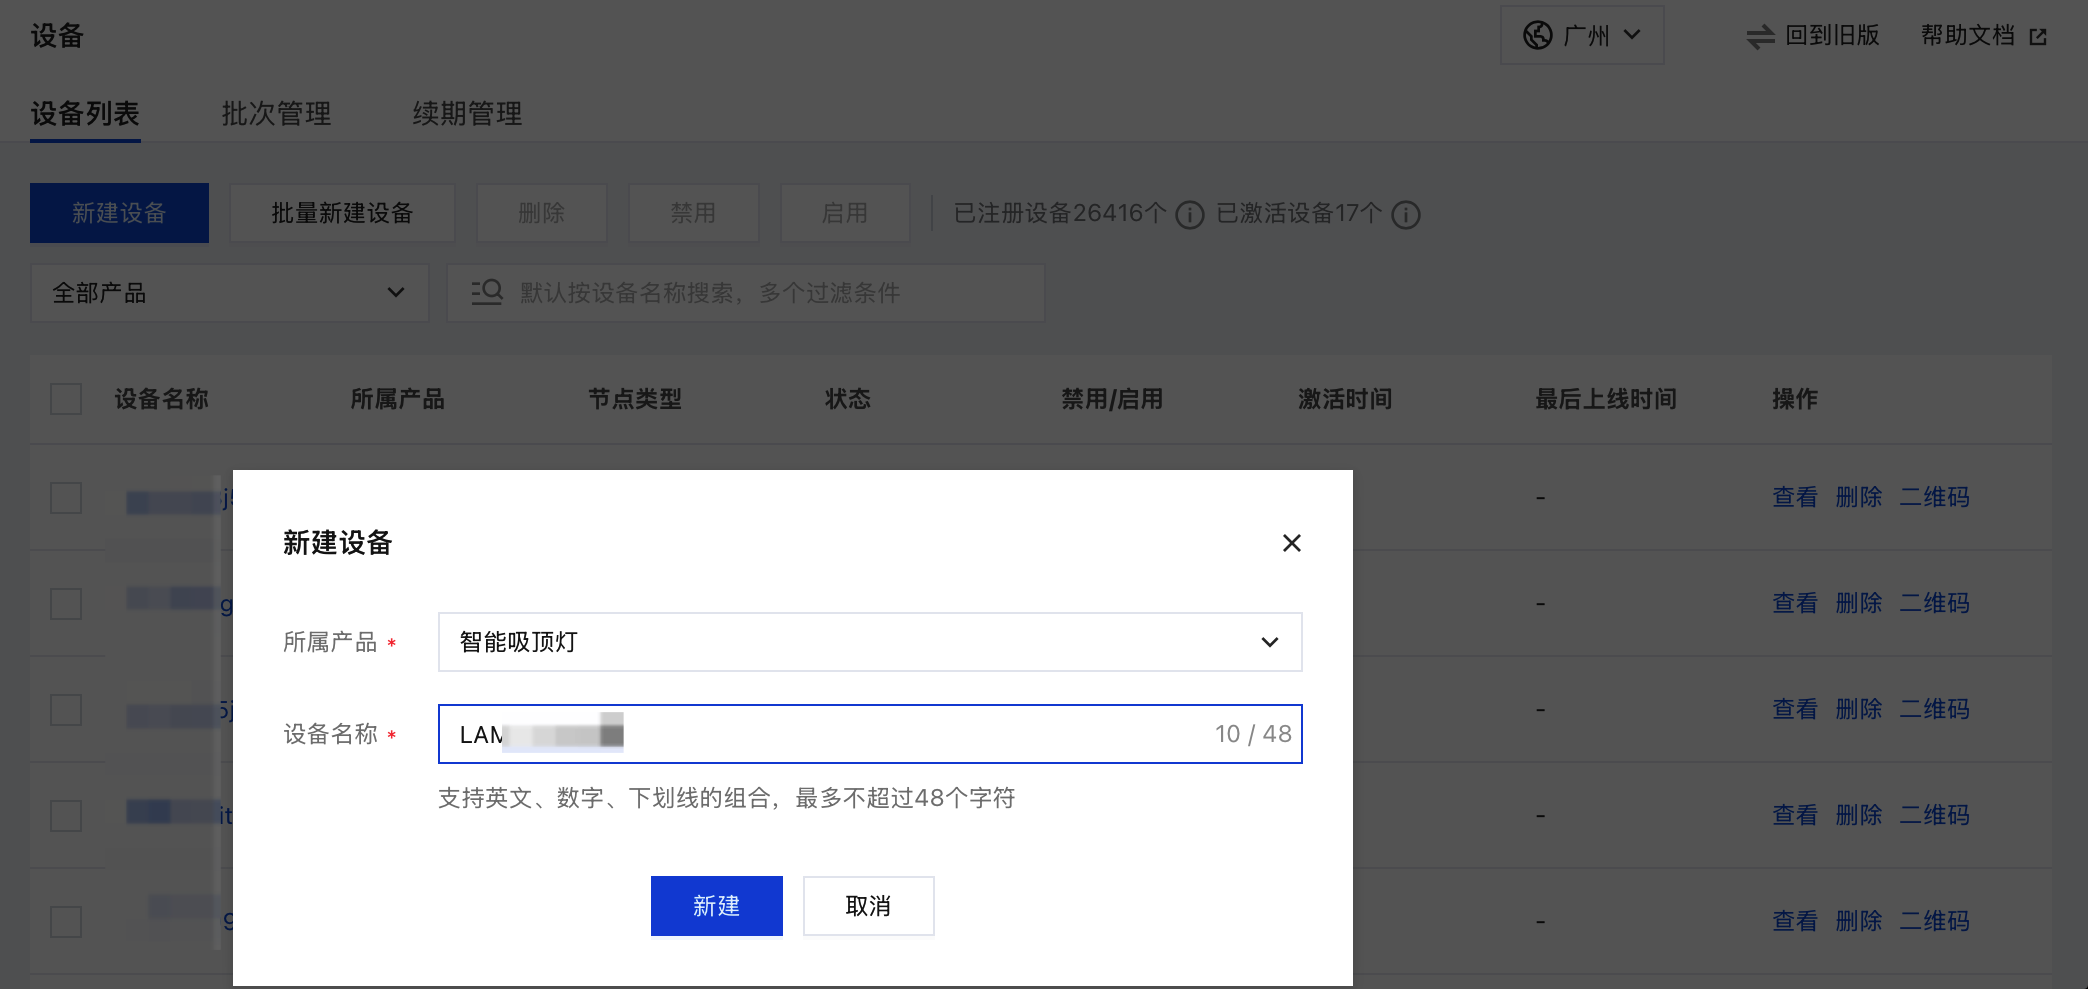Check the fifth device row checkbox
Image resolution: width=2088 pixels, height=989 pixels.
click(66, 922)
